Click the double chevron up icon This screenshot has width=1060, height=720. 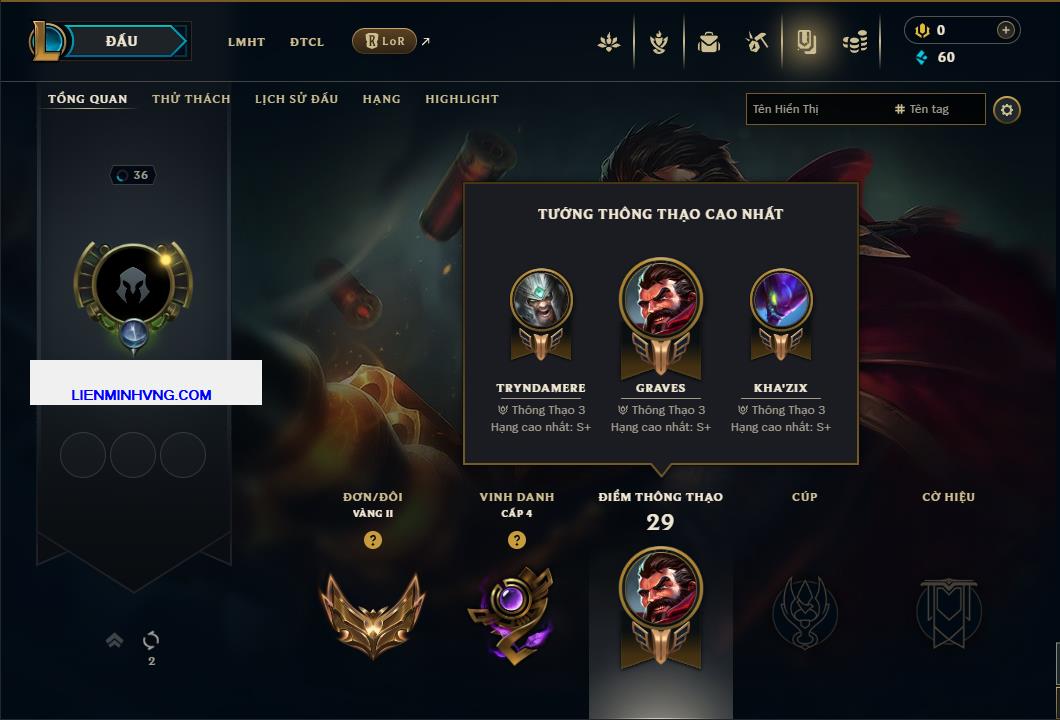(114, 640)
